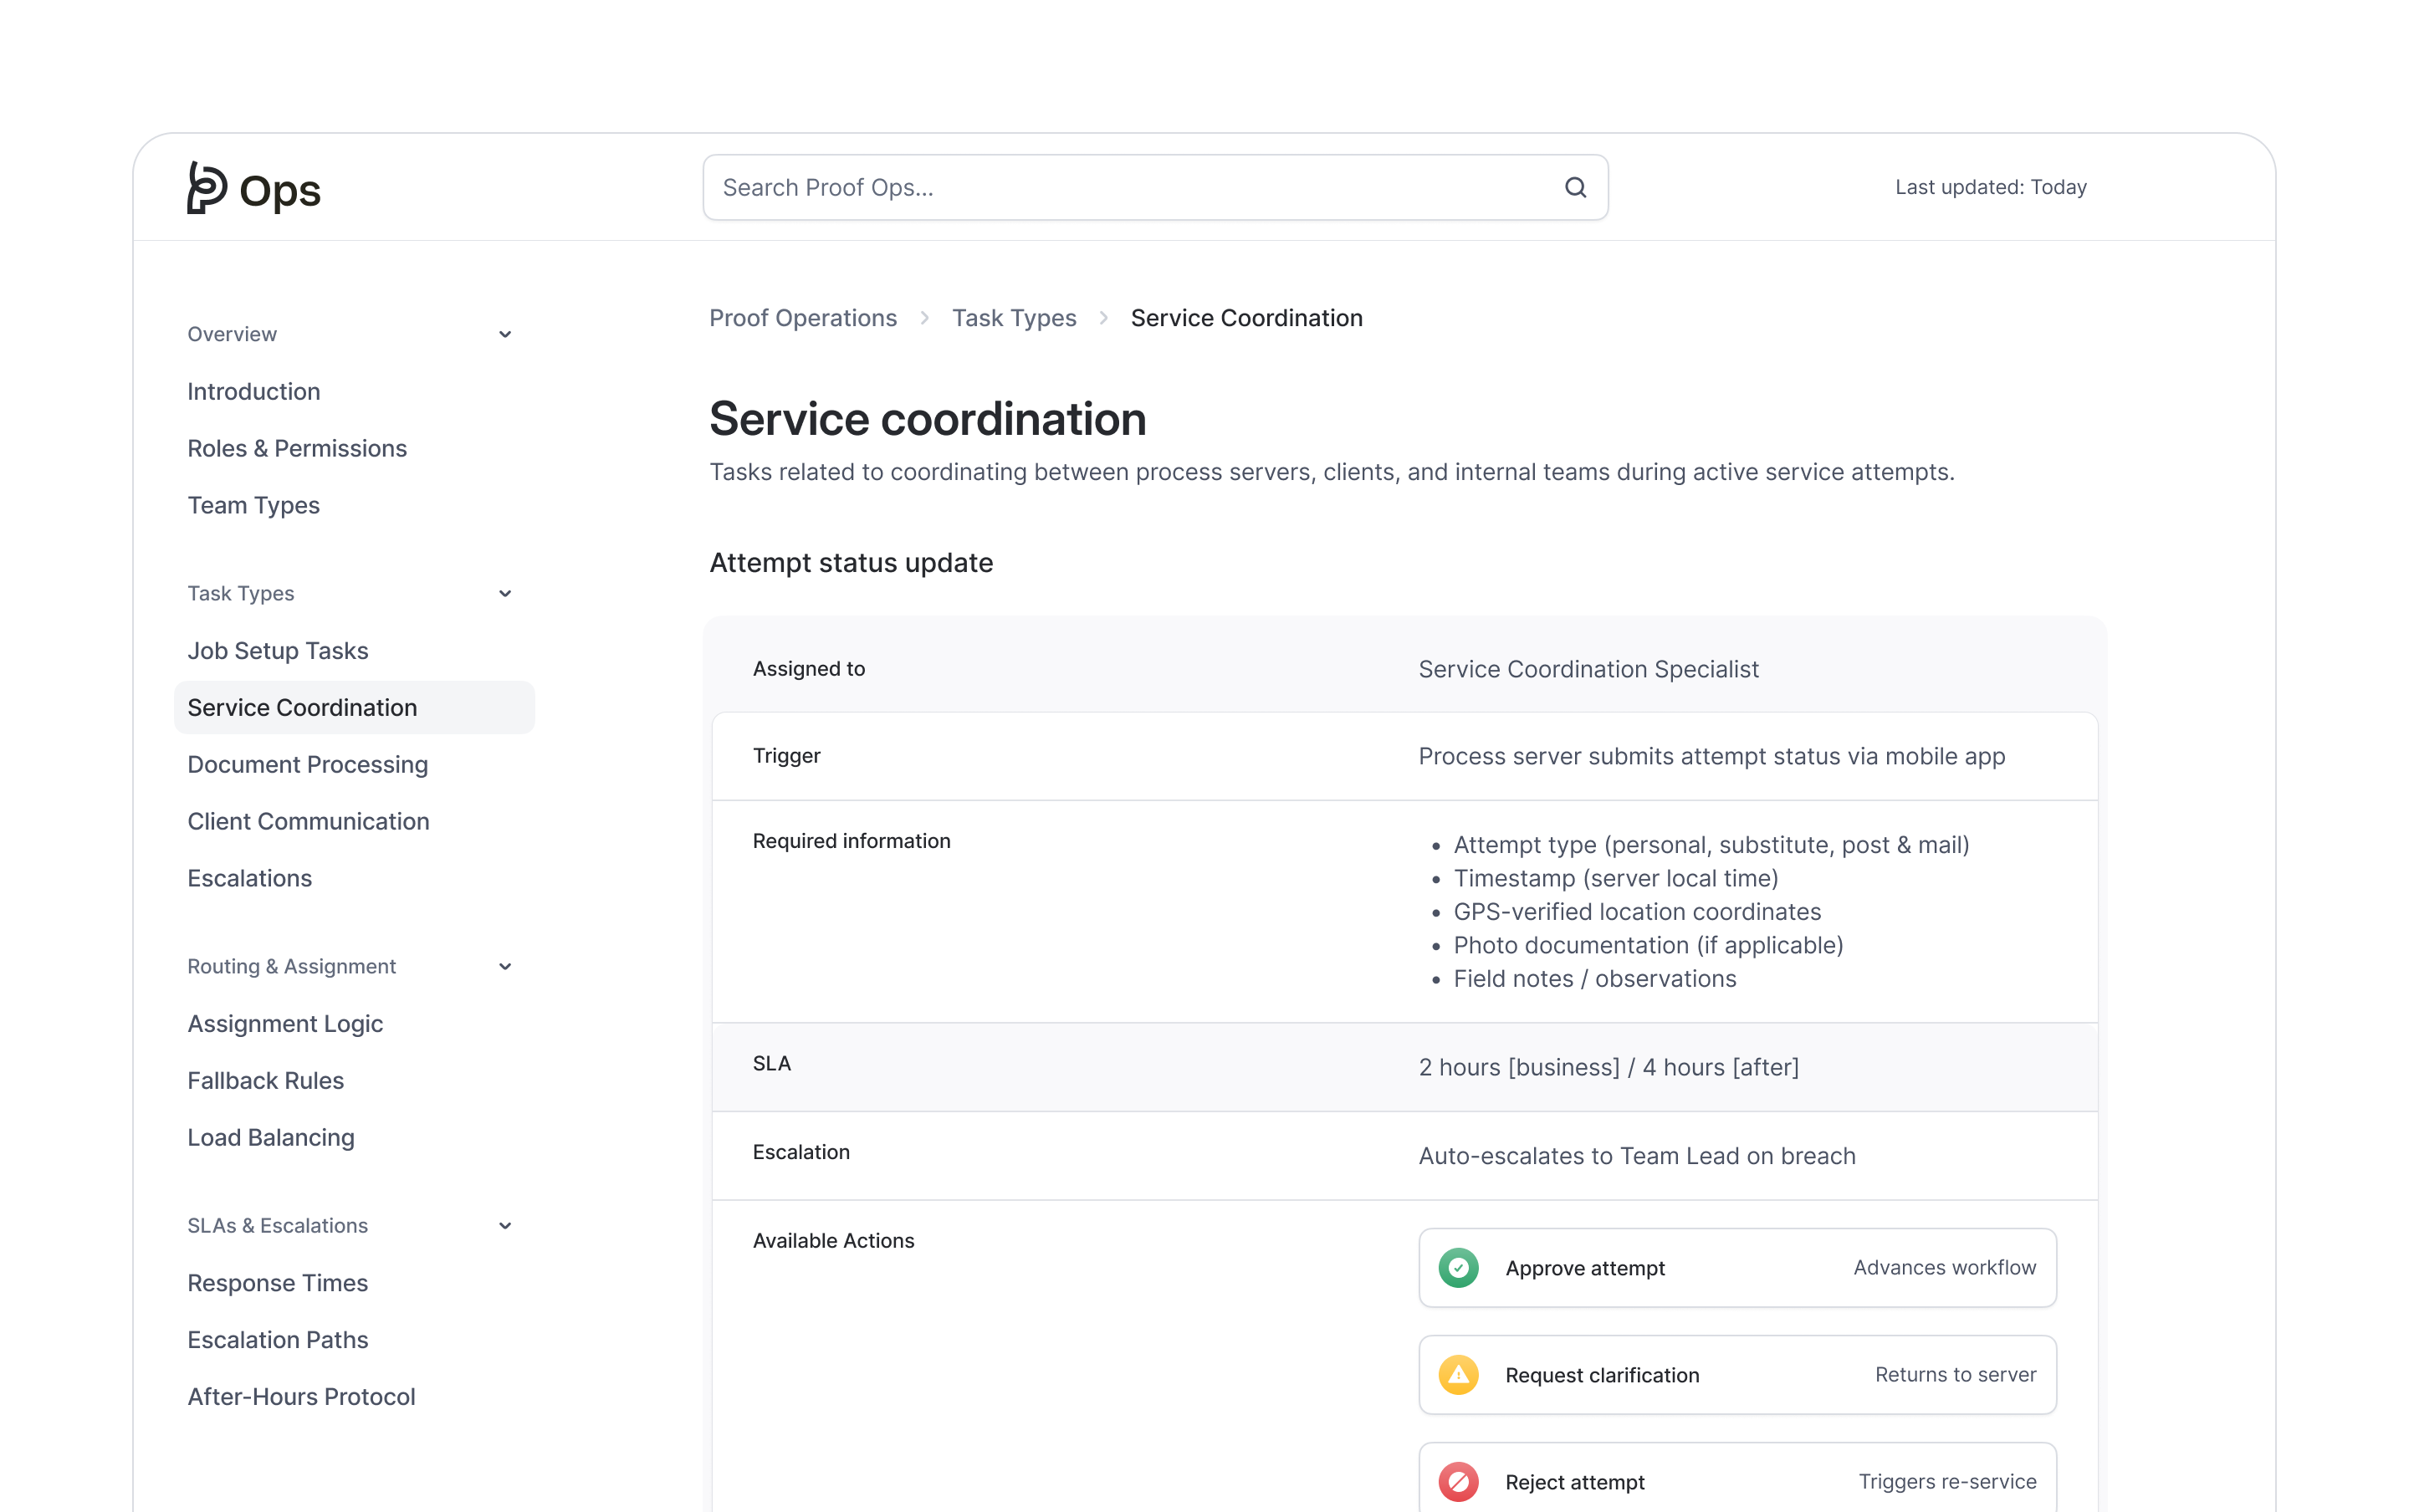
Task: Click the red Reject attempt icon
Action: (x=1460, y=1481)
